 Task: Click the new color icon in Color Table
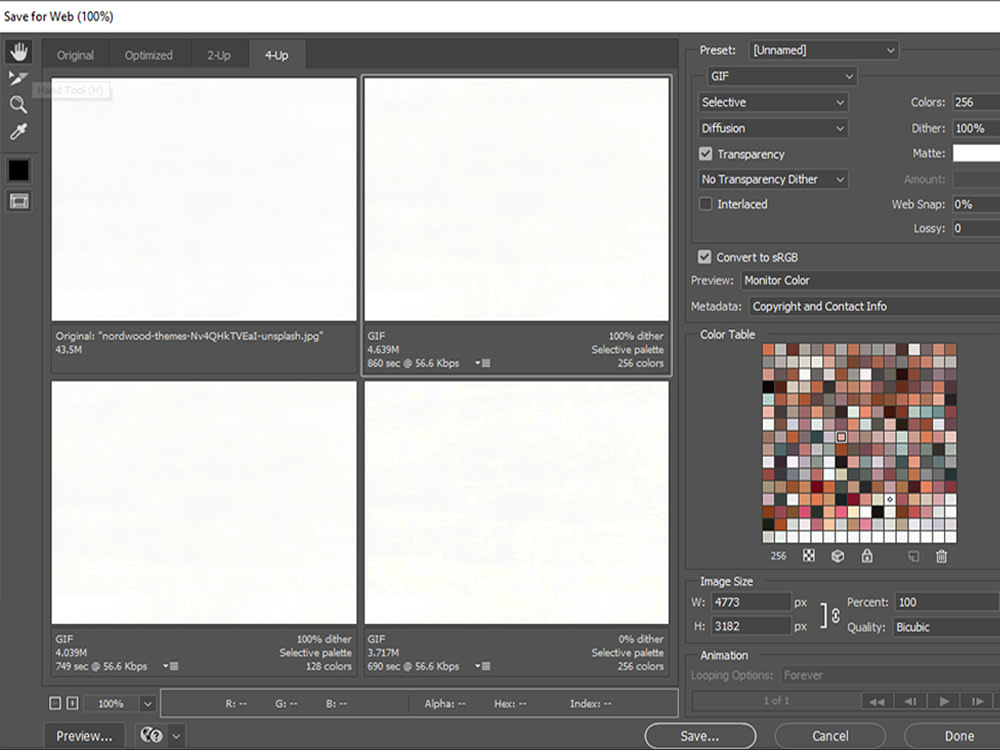[913, 556]
